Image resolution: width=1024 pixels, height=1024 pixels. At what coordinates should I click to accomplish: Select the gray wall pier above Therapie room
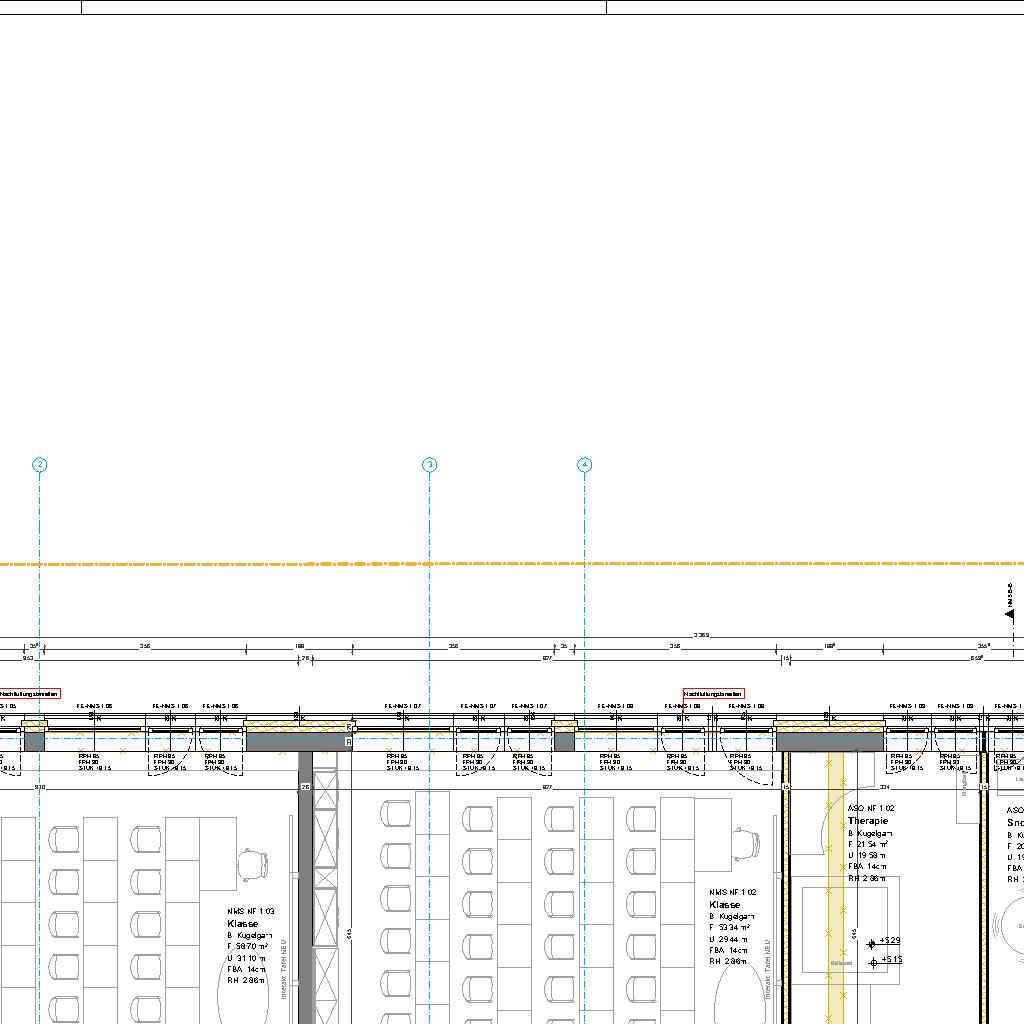(829, 741)
